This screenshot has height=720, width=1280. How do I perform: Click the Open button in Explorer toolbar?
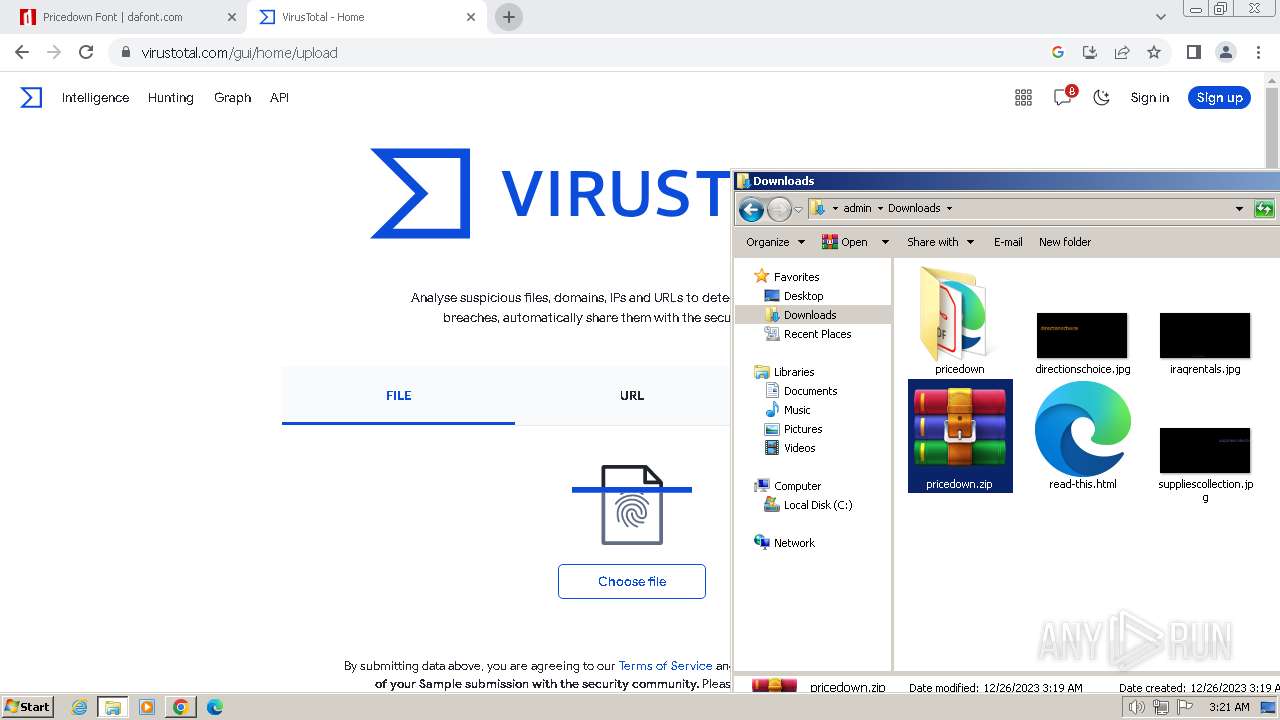845,242
